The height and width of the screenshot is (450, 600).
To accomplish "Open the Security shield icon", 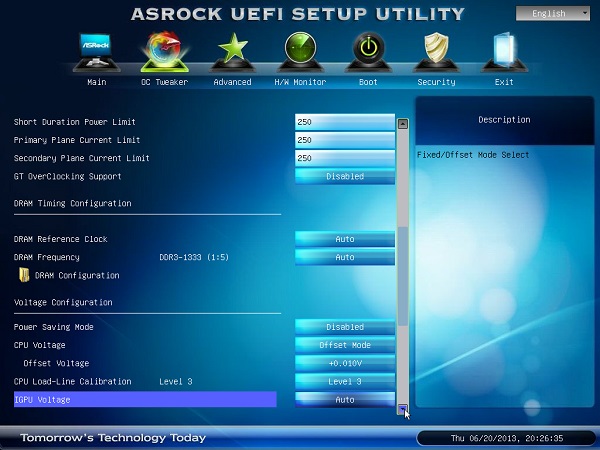I will (436, 52).
